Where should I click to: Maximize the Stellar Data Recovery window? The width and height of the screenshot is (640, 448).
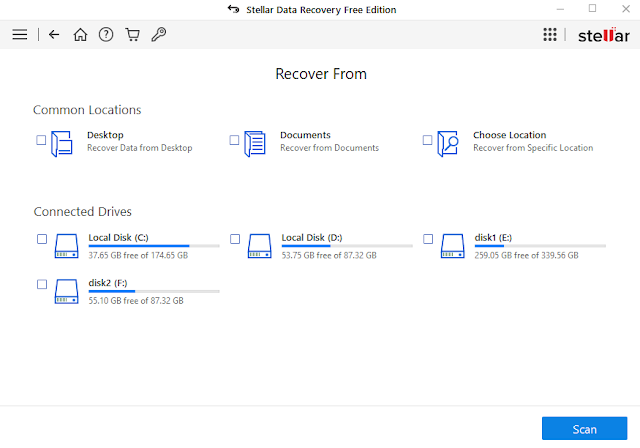click(592, 9)
